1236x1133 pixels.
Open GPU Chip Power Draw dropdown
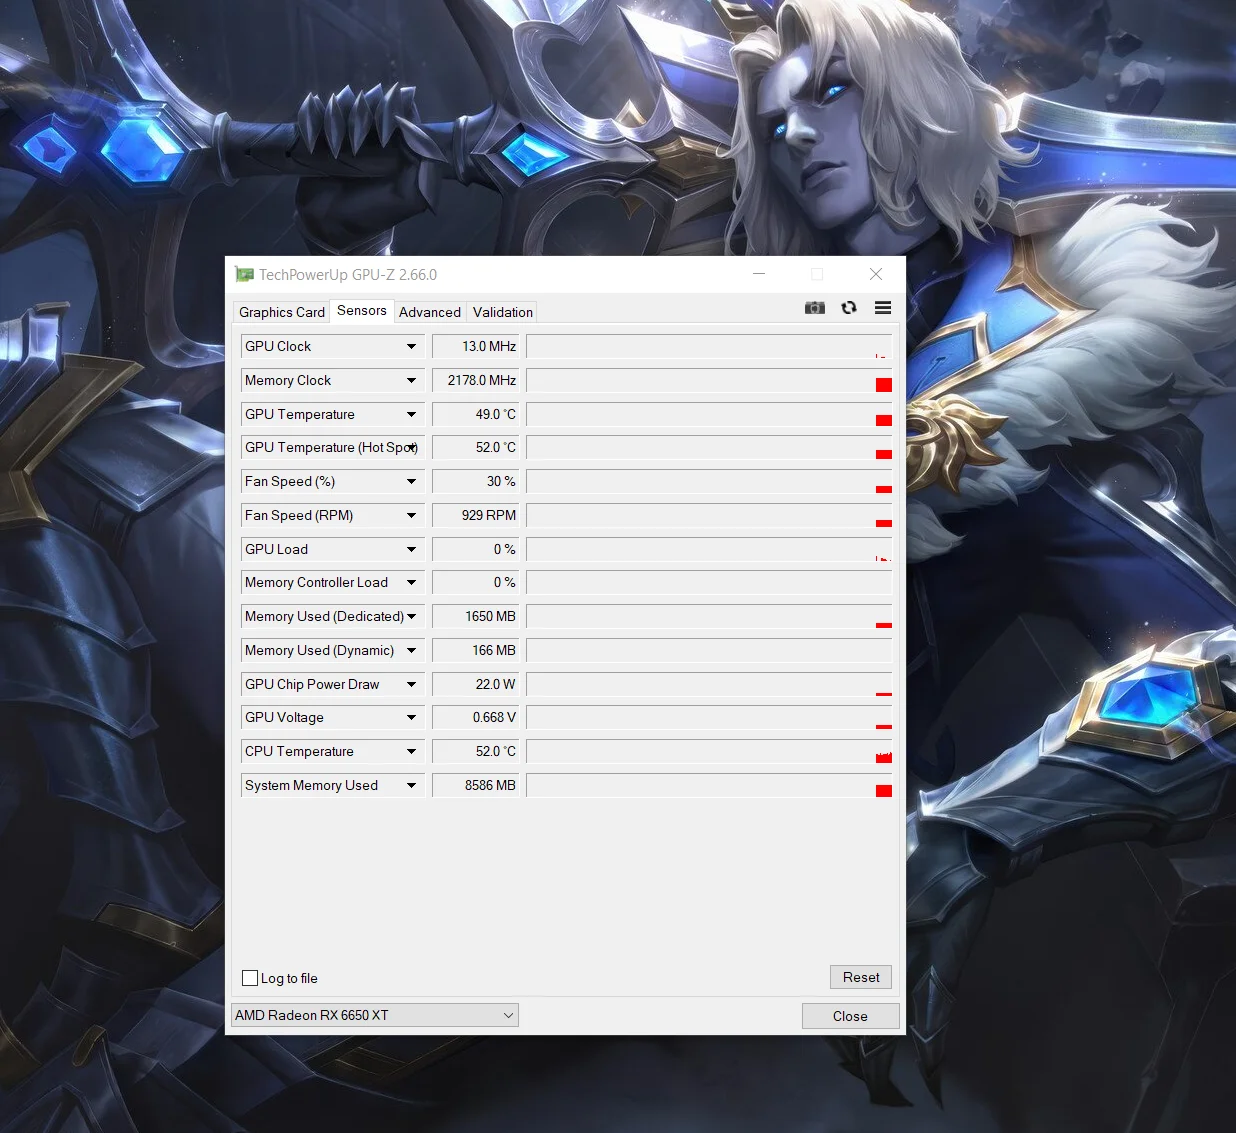[411, 684]
